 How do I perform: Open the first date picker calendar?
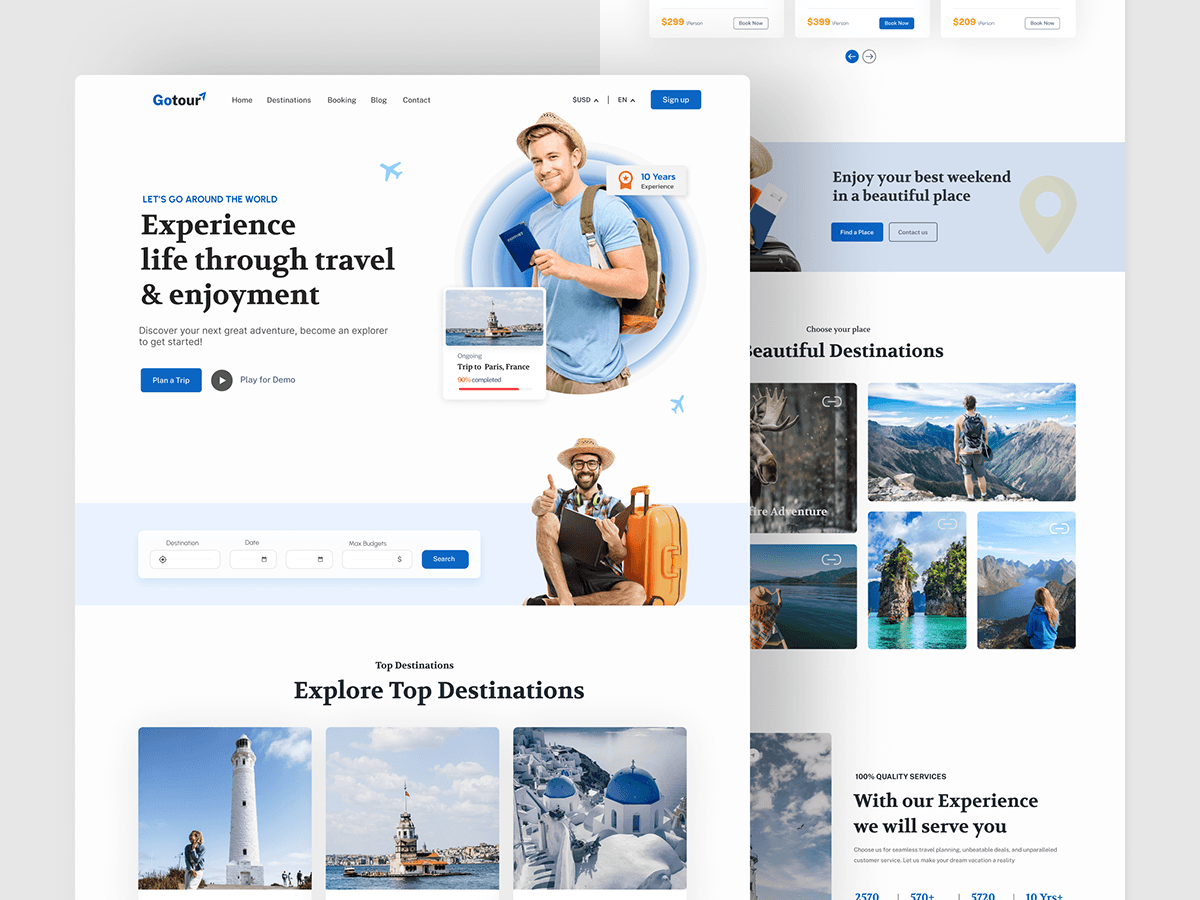point(264,560)
